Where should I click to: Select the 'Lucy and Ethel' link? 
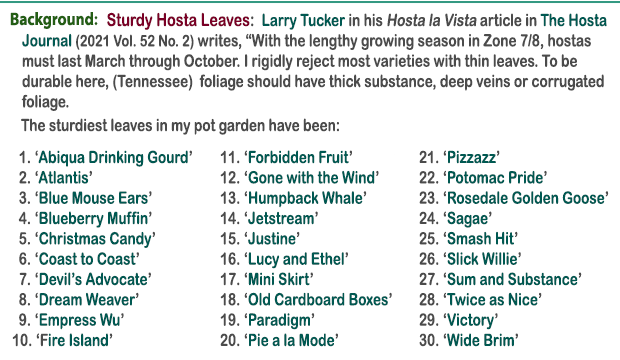pos(297,259)
